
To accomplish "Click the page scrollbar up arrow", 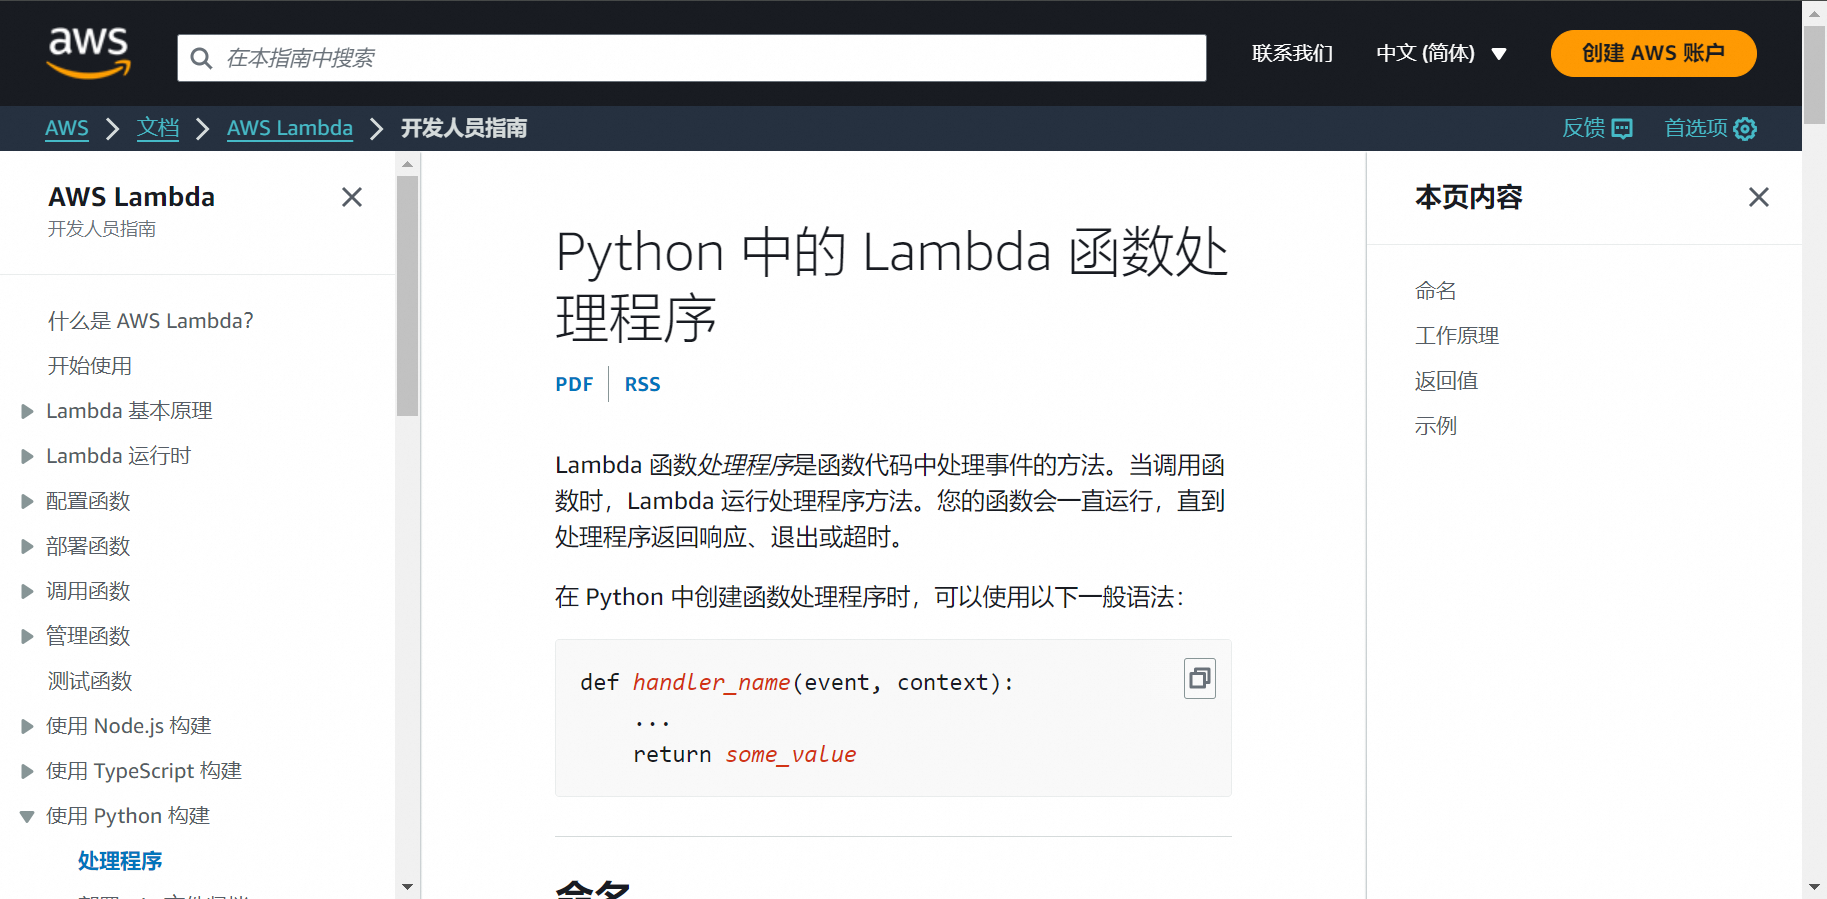I will pos(1815,12).
